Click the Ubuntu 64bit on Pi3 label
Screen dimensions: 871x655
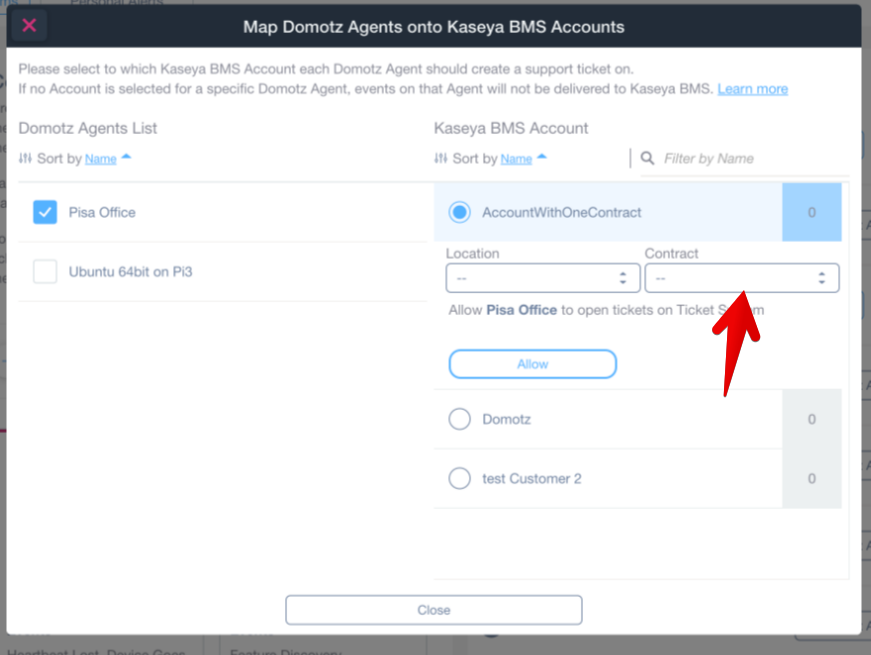[131, 272]
